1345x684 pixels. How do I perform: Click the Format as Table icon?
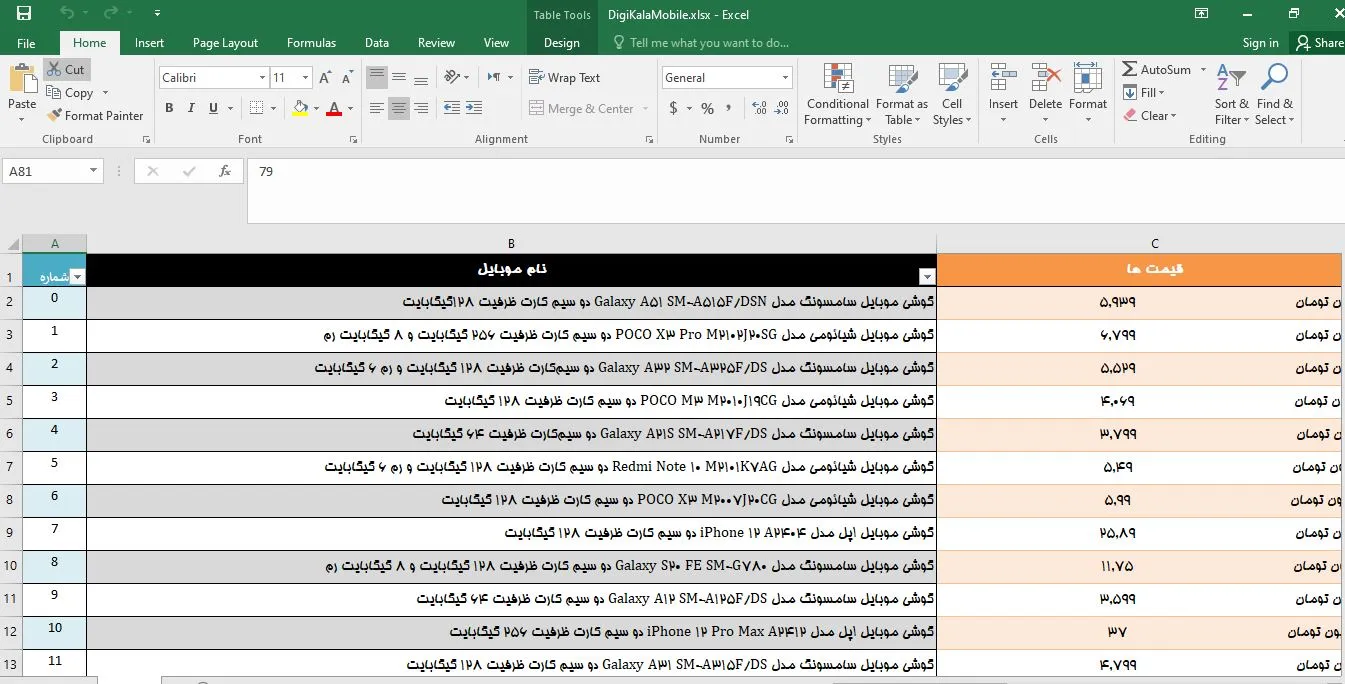coord(901,95)
